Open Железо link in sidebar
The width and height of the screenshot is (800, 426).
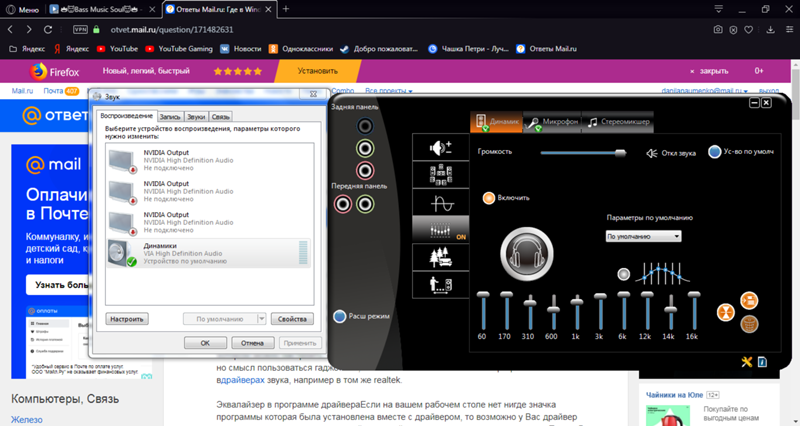[27, 419]
